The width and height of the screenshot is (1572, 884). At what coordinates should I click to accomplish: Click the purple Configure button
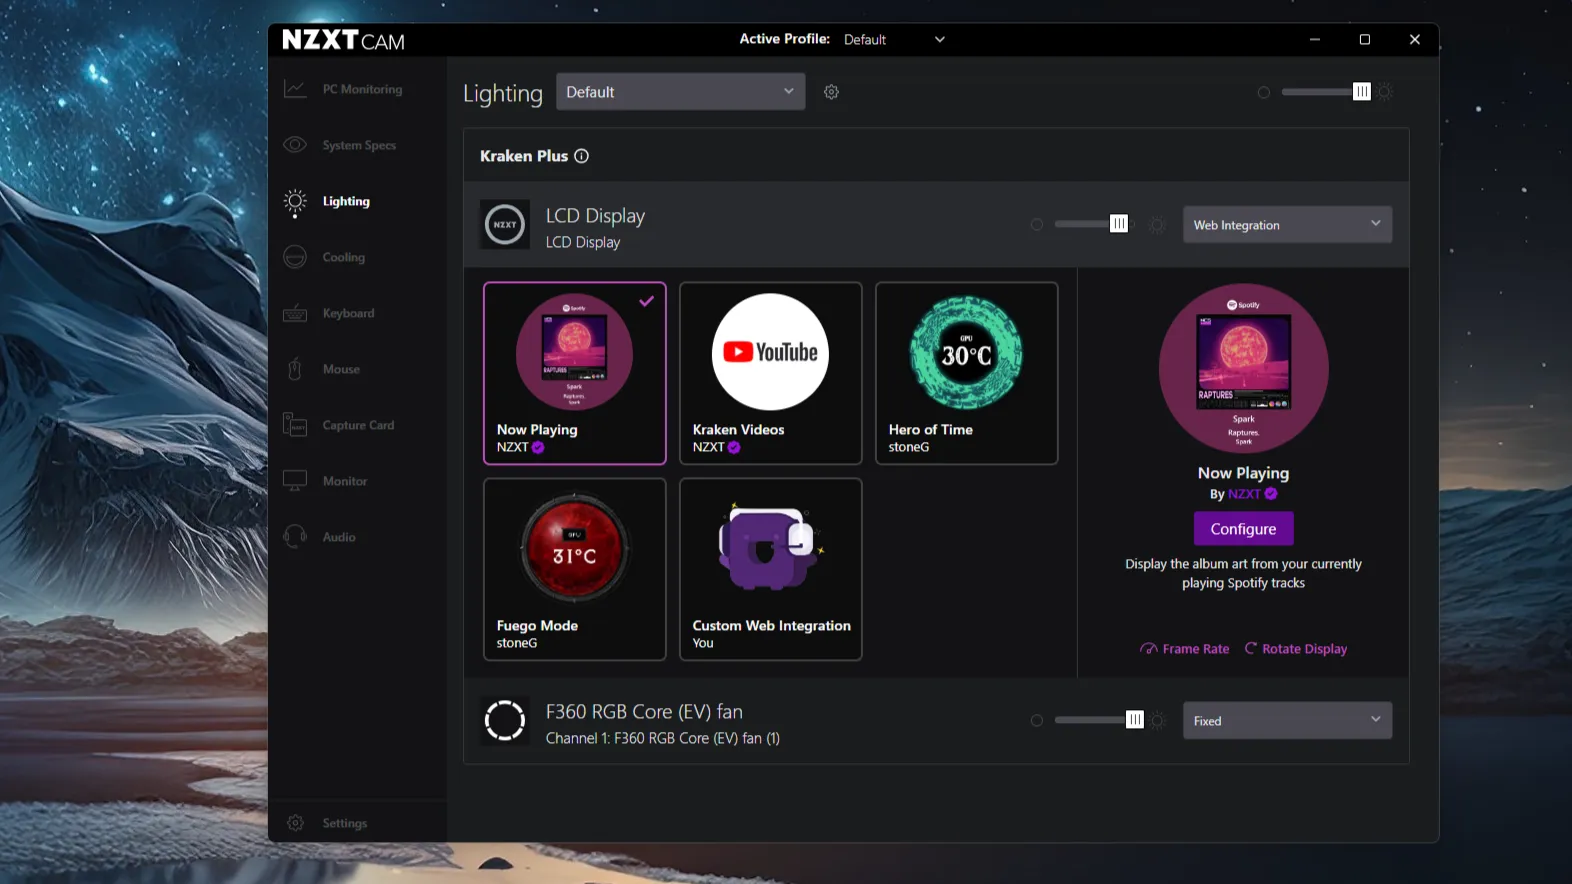point(1243,529)
